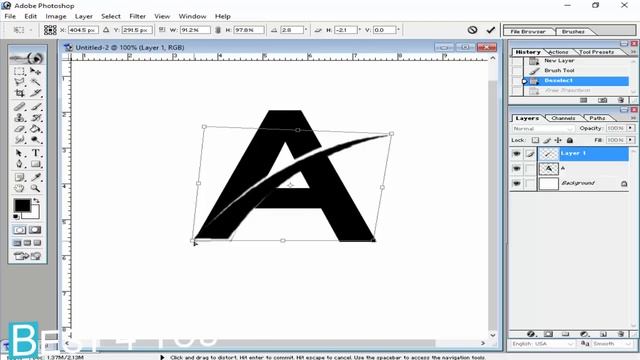Select the History Brush tool
Viewport: 640px width, 360px height.
click(x=36, y=118)
